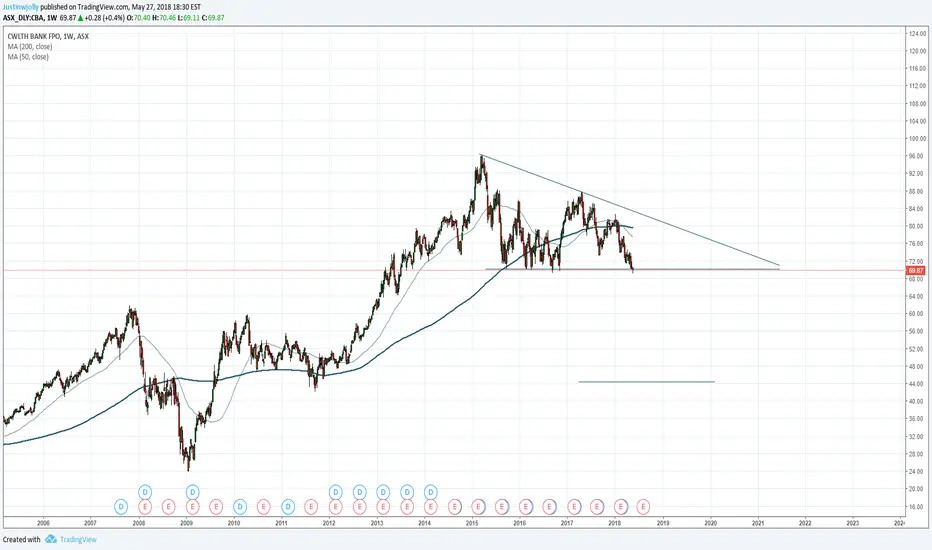932x550 pixels.
Task: Open the lower-row D marker near 2010
Action: [x=240, y=507]
